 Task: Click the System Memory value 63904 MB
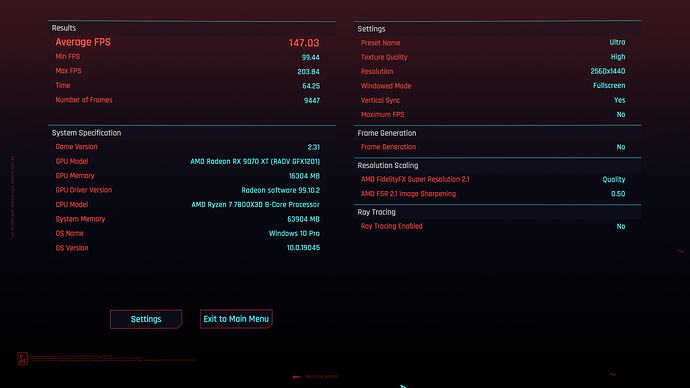click(303, 219)
